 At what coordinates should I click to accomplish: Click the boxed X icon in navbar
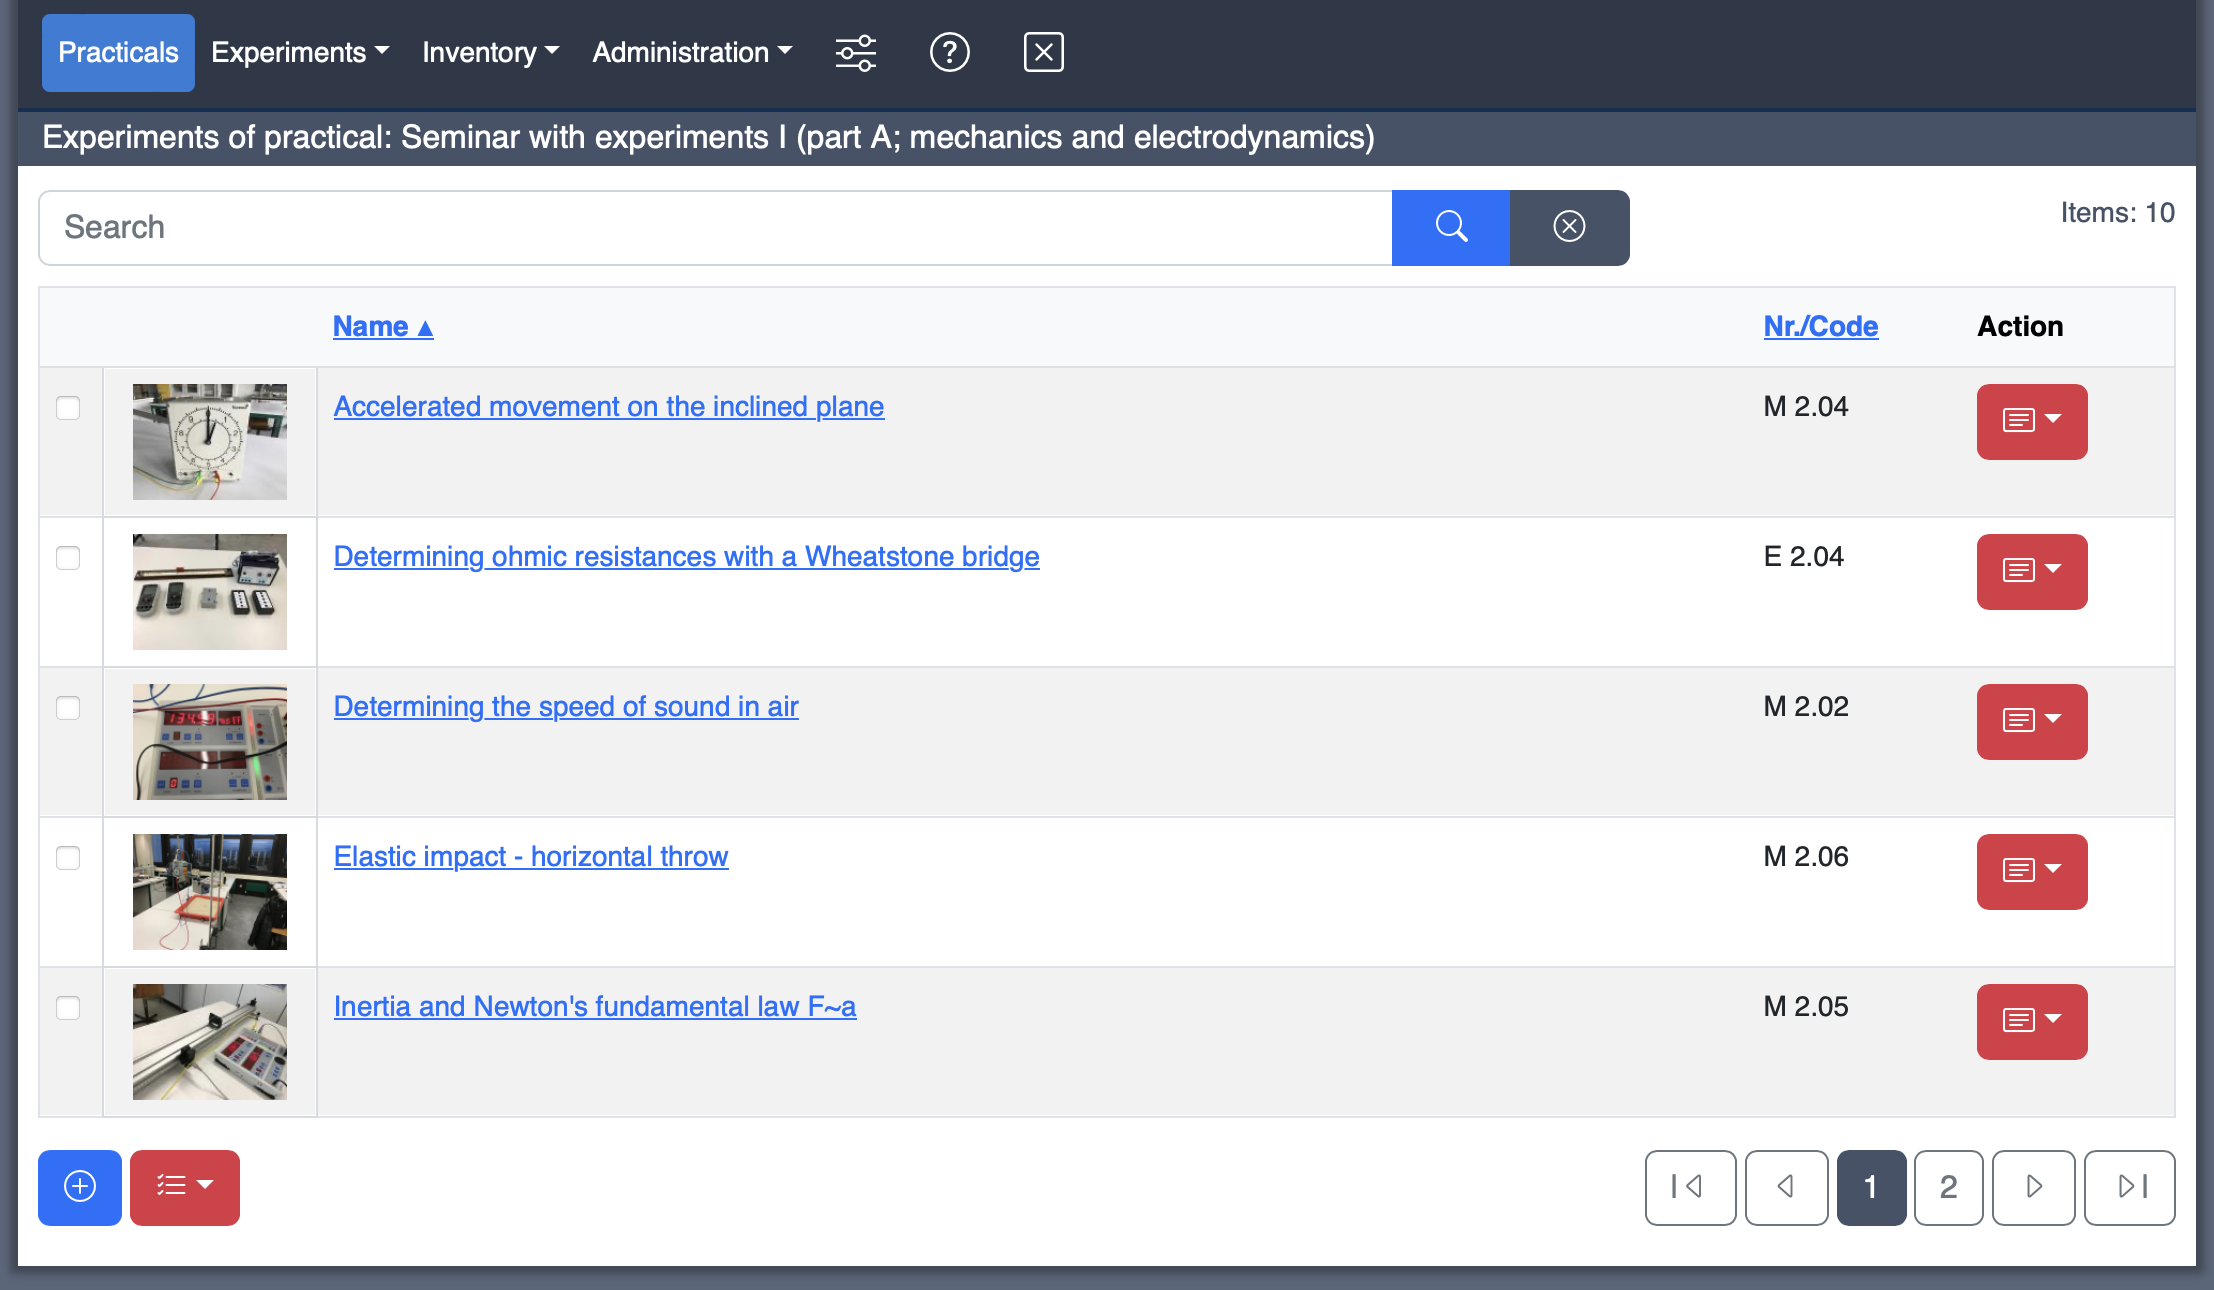coord(1043,52)
